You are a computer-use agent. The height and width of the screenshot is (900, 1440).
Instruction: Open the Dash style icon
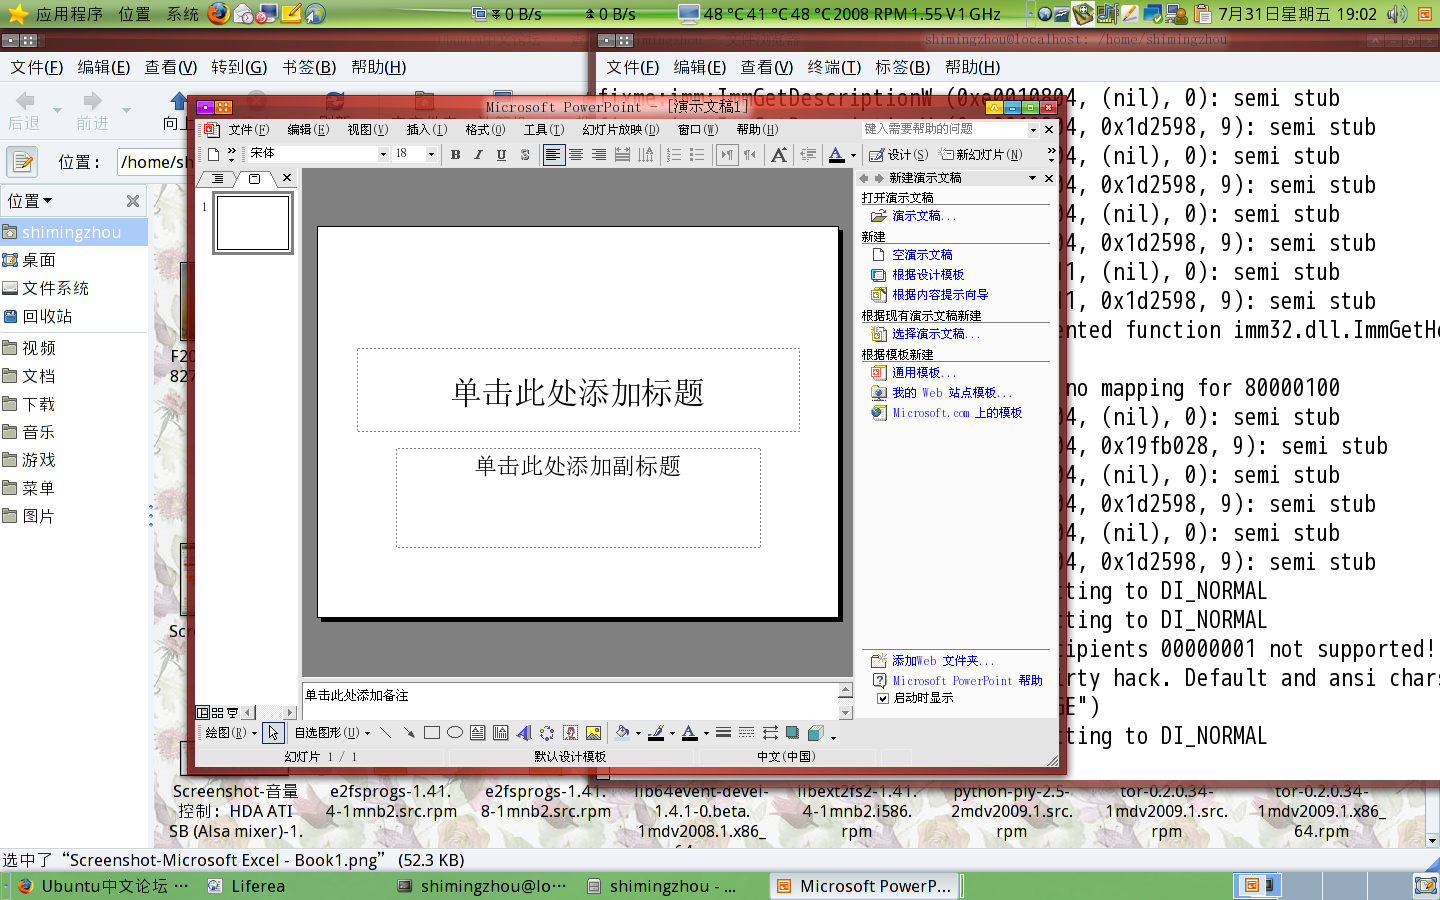pos(746,732)
